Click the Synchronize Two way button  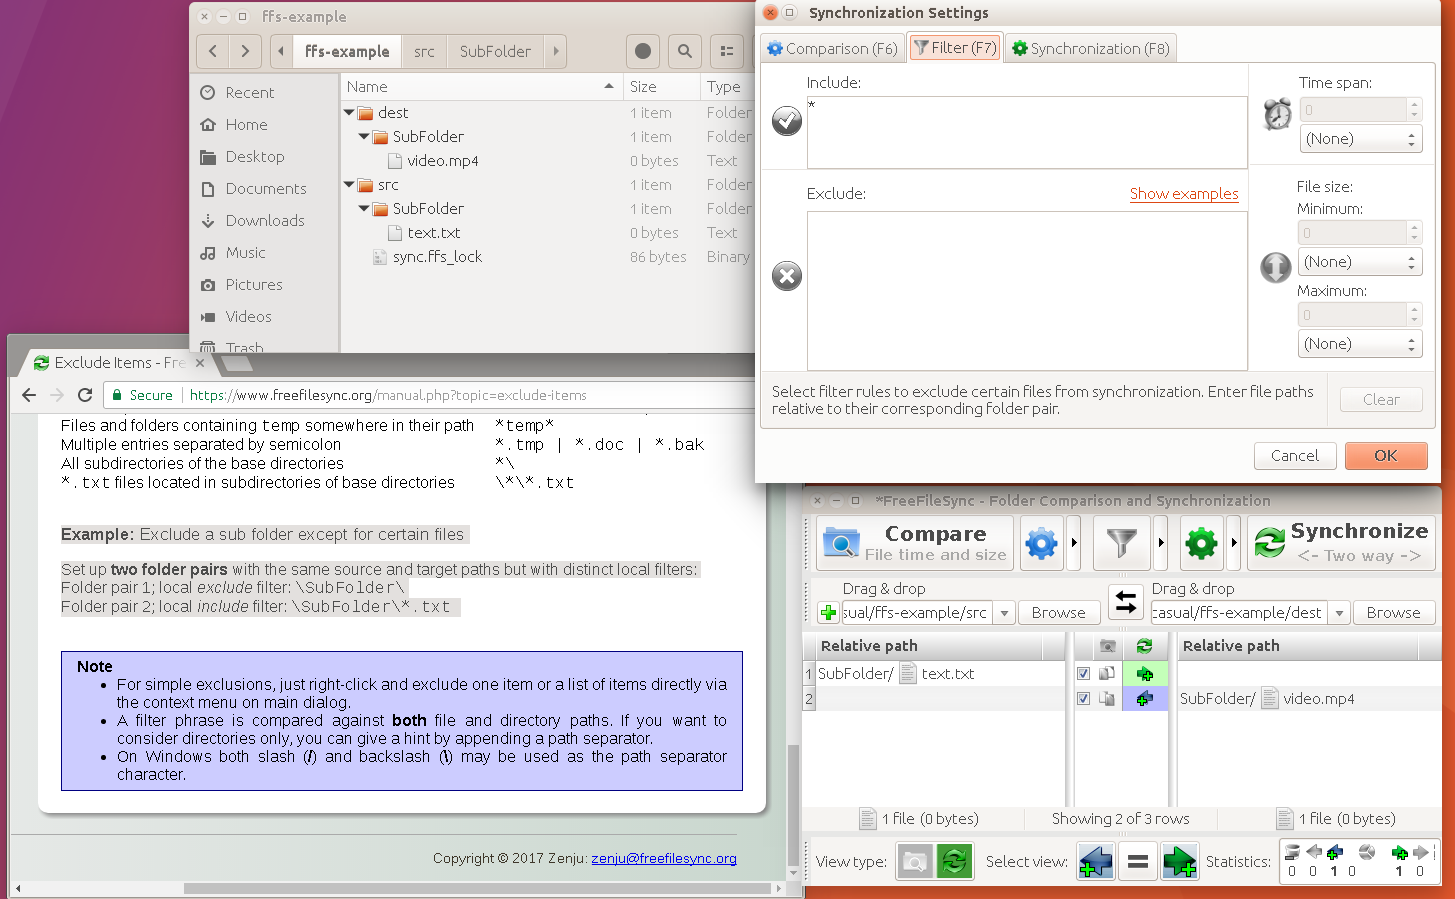1341,543
